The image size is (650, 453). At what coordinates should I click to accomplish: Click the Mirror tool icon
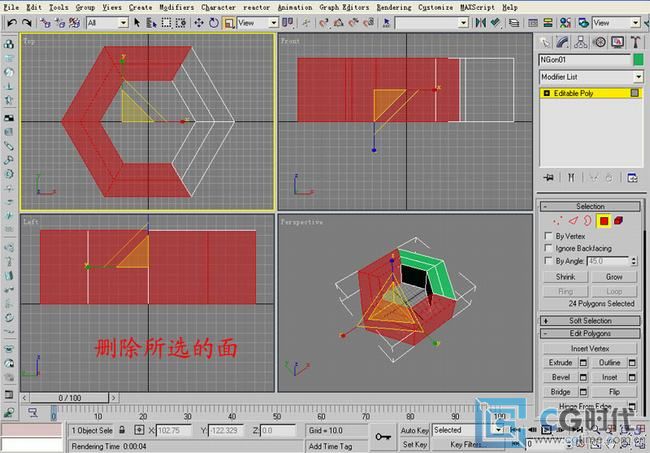(480, 22)
